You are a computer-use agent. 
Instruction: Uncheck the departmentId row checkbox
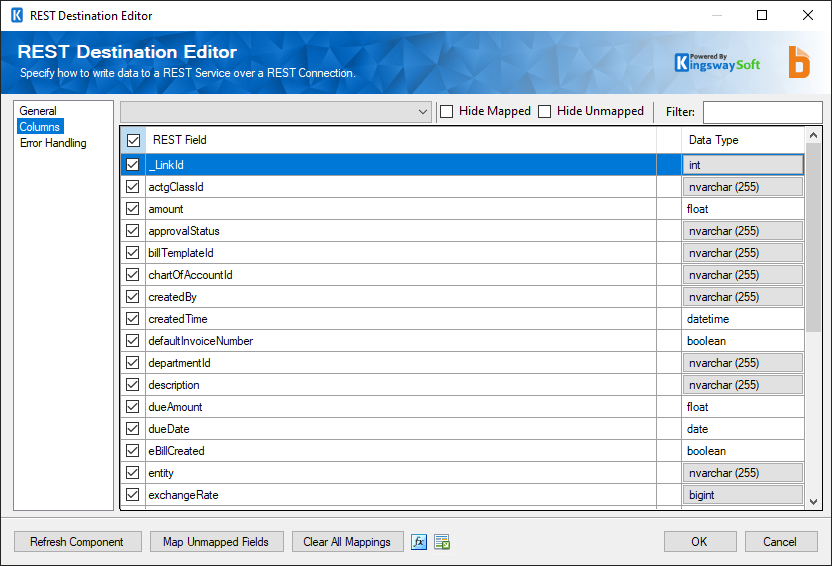click(x=133, y=363)
